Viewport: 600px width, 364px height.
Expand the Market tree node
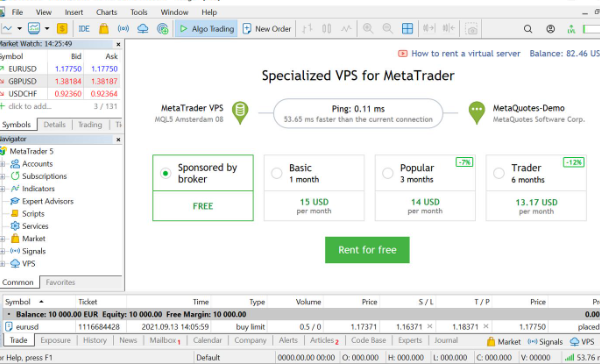point(3,239)
